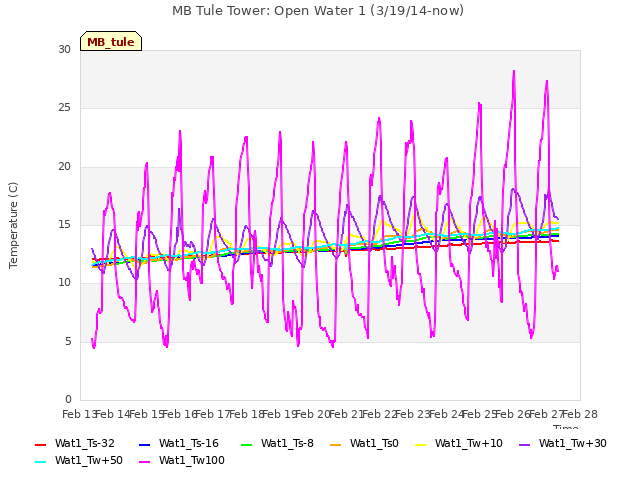Viewport: 640px width, 480px height.
Task: Click the magenta Wat1_Tw100 legend swatch
Action: coord(144,462)
